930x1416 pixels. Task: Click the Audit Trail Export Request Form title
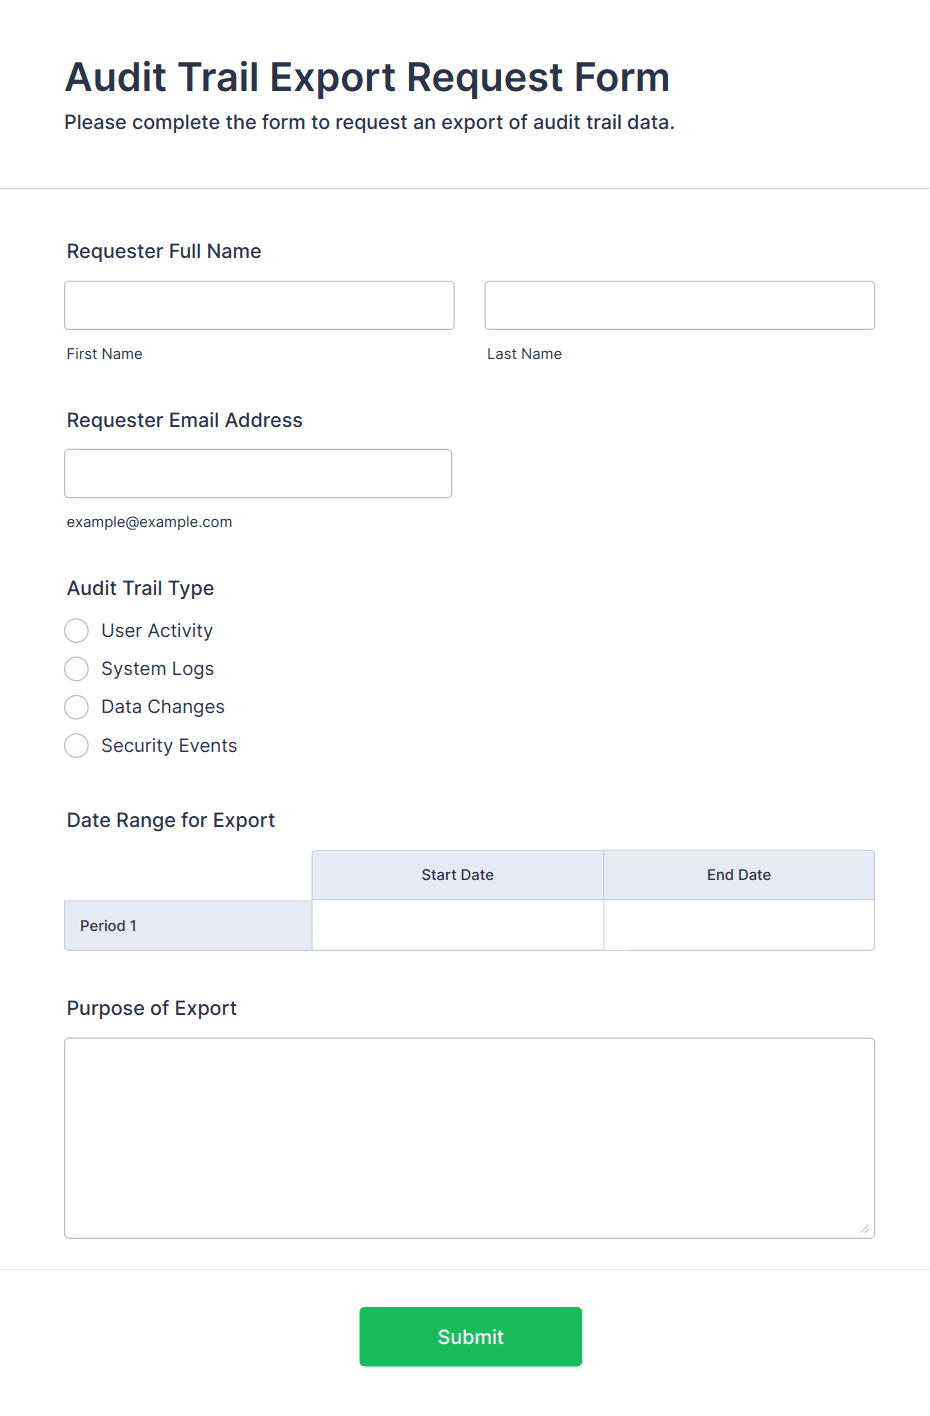point(367,77)
